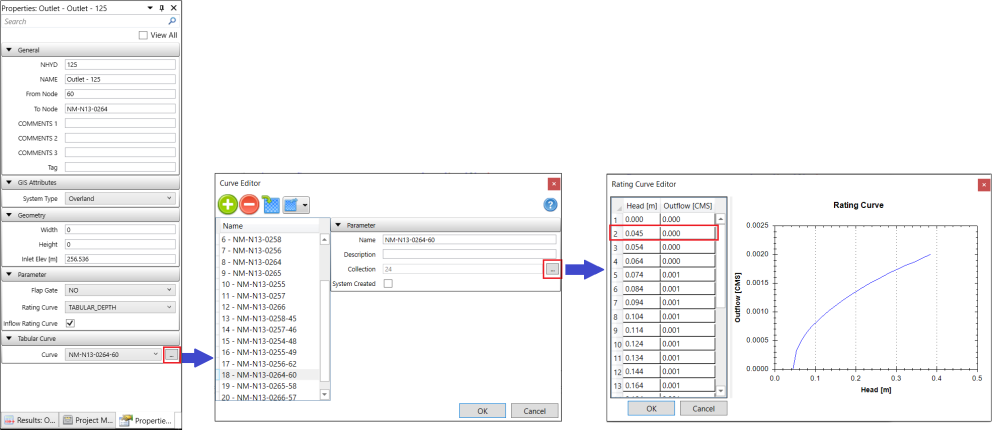The height and width of the screenshot is (430, 1000).
Task: Click the import curve grid icon
Action: pos(271,205)
